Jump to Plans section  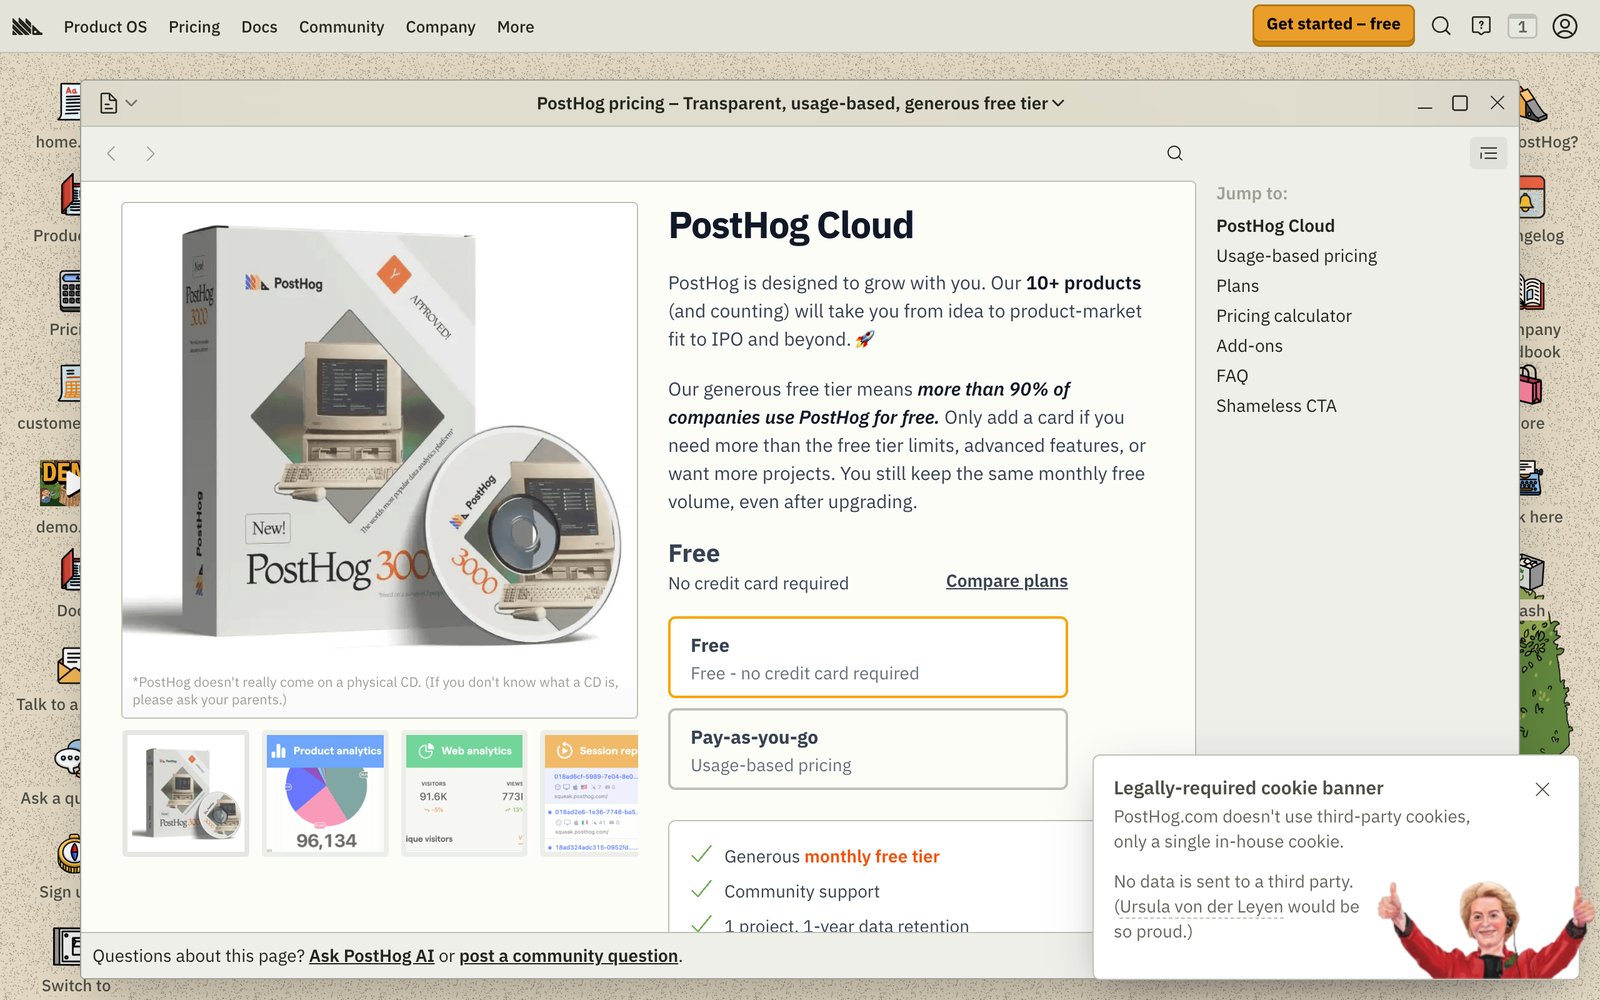[x=1237, y=286]
